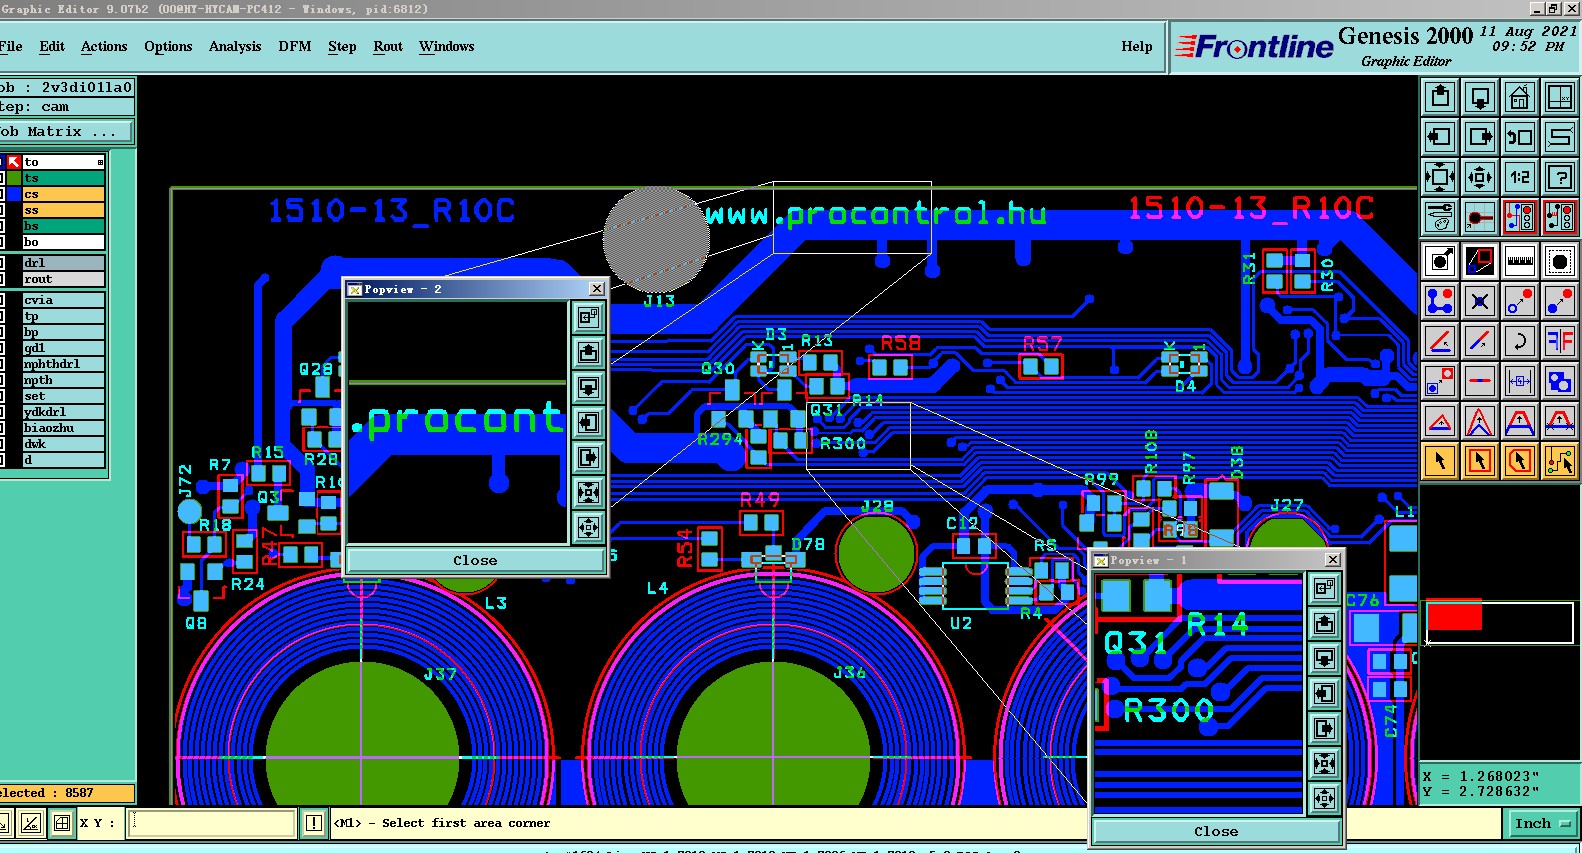Screen dimensions: 1582x853
Task: Click the black pad with arrow icon
Action: 1440,261
